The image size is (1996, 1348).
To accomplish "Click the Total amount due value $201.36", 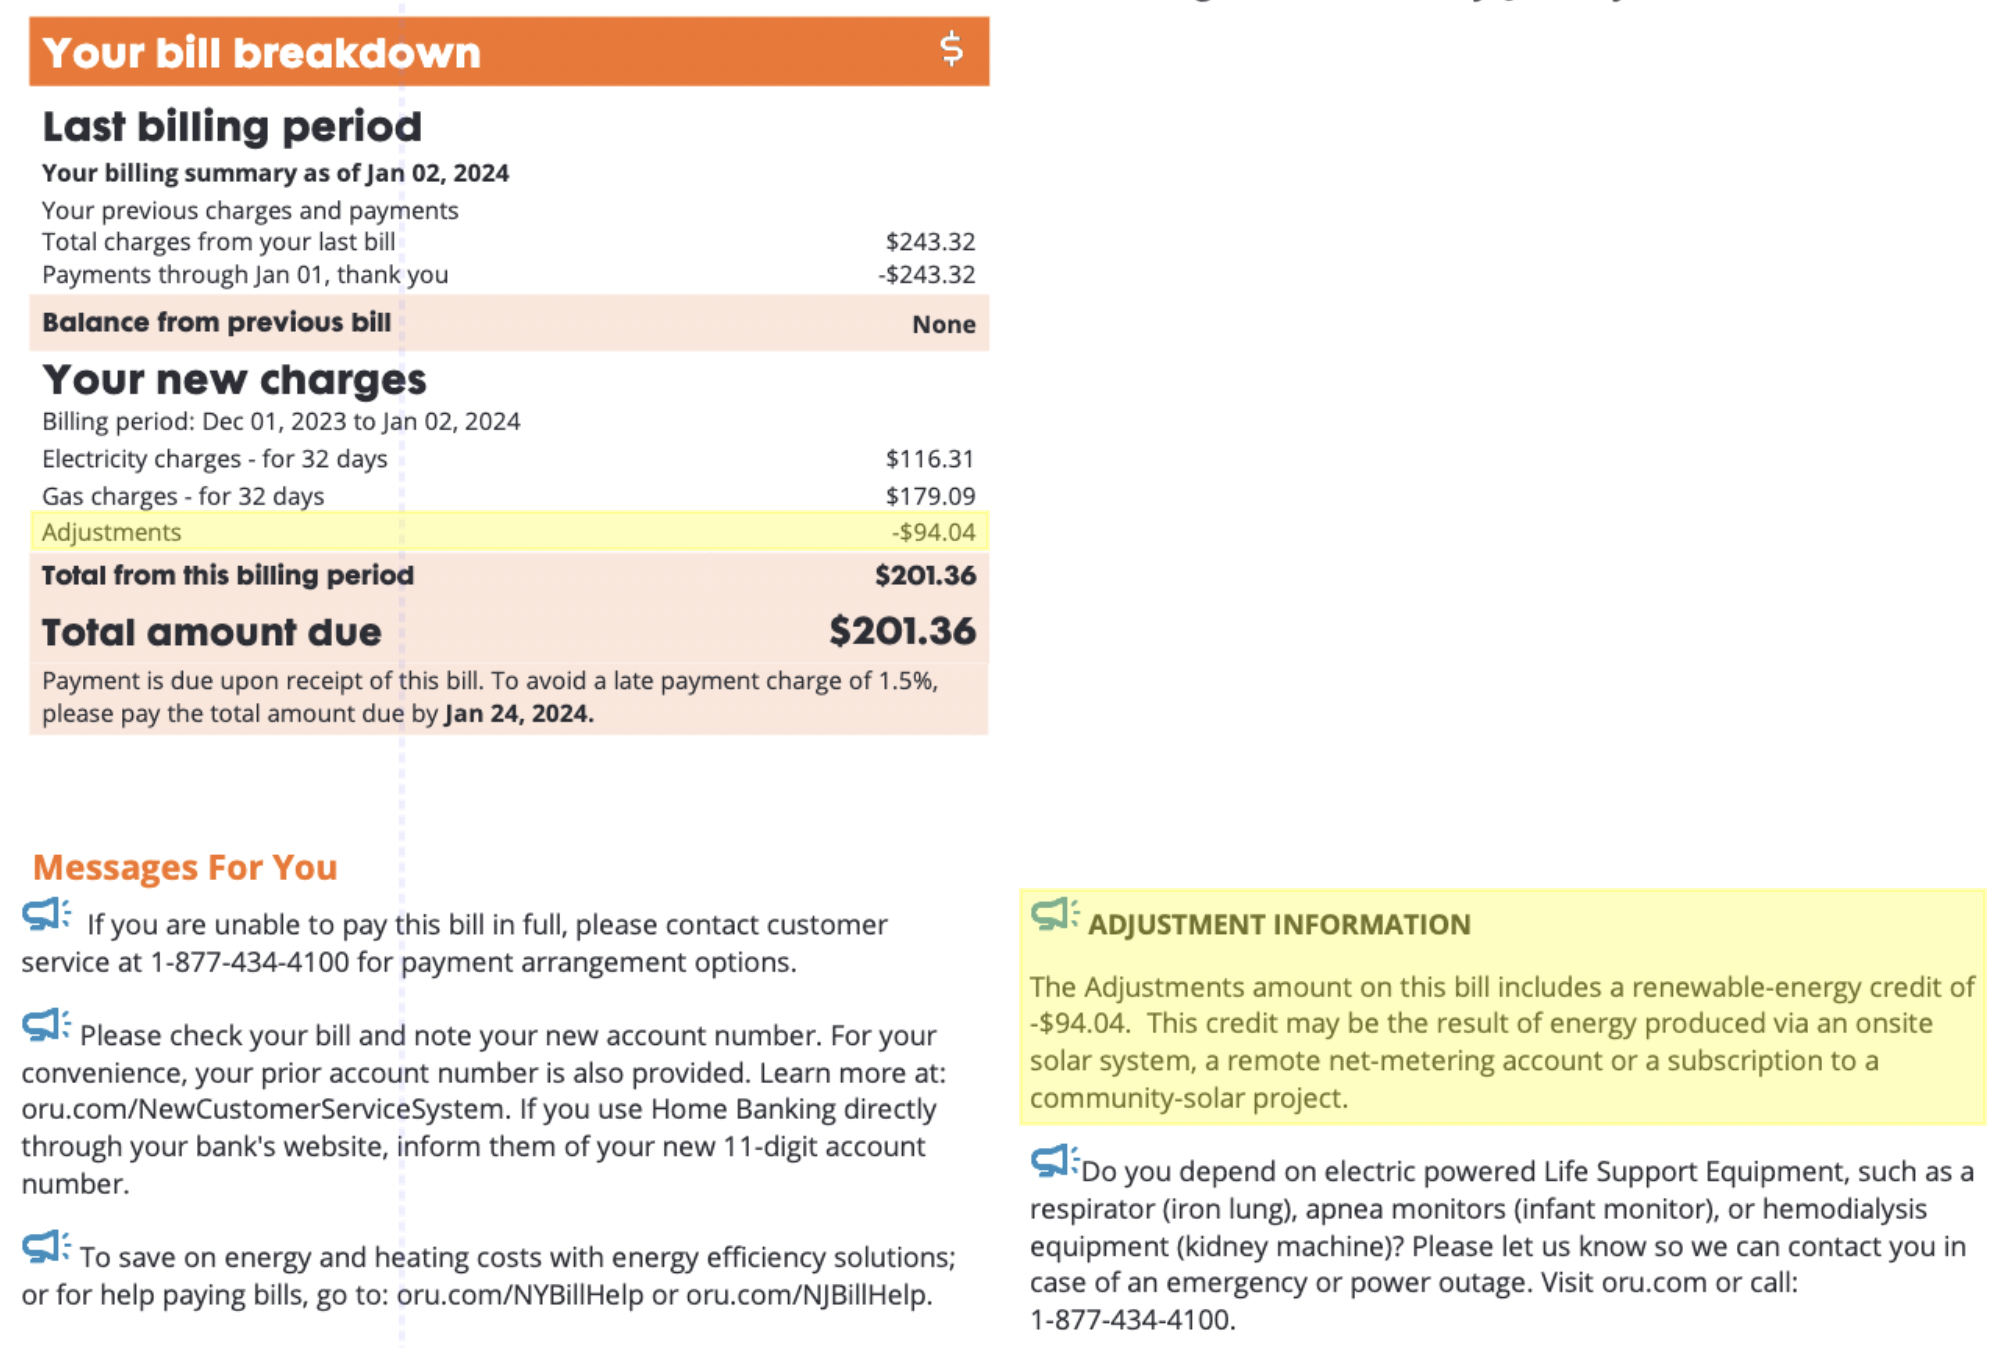I will [x=902, y=632].
